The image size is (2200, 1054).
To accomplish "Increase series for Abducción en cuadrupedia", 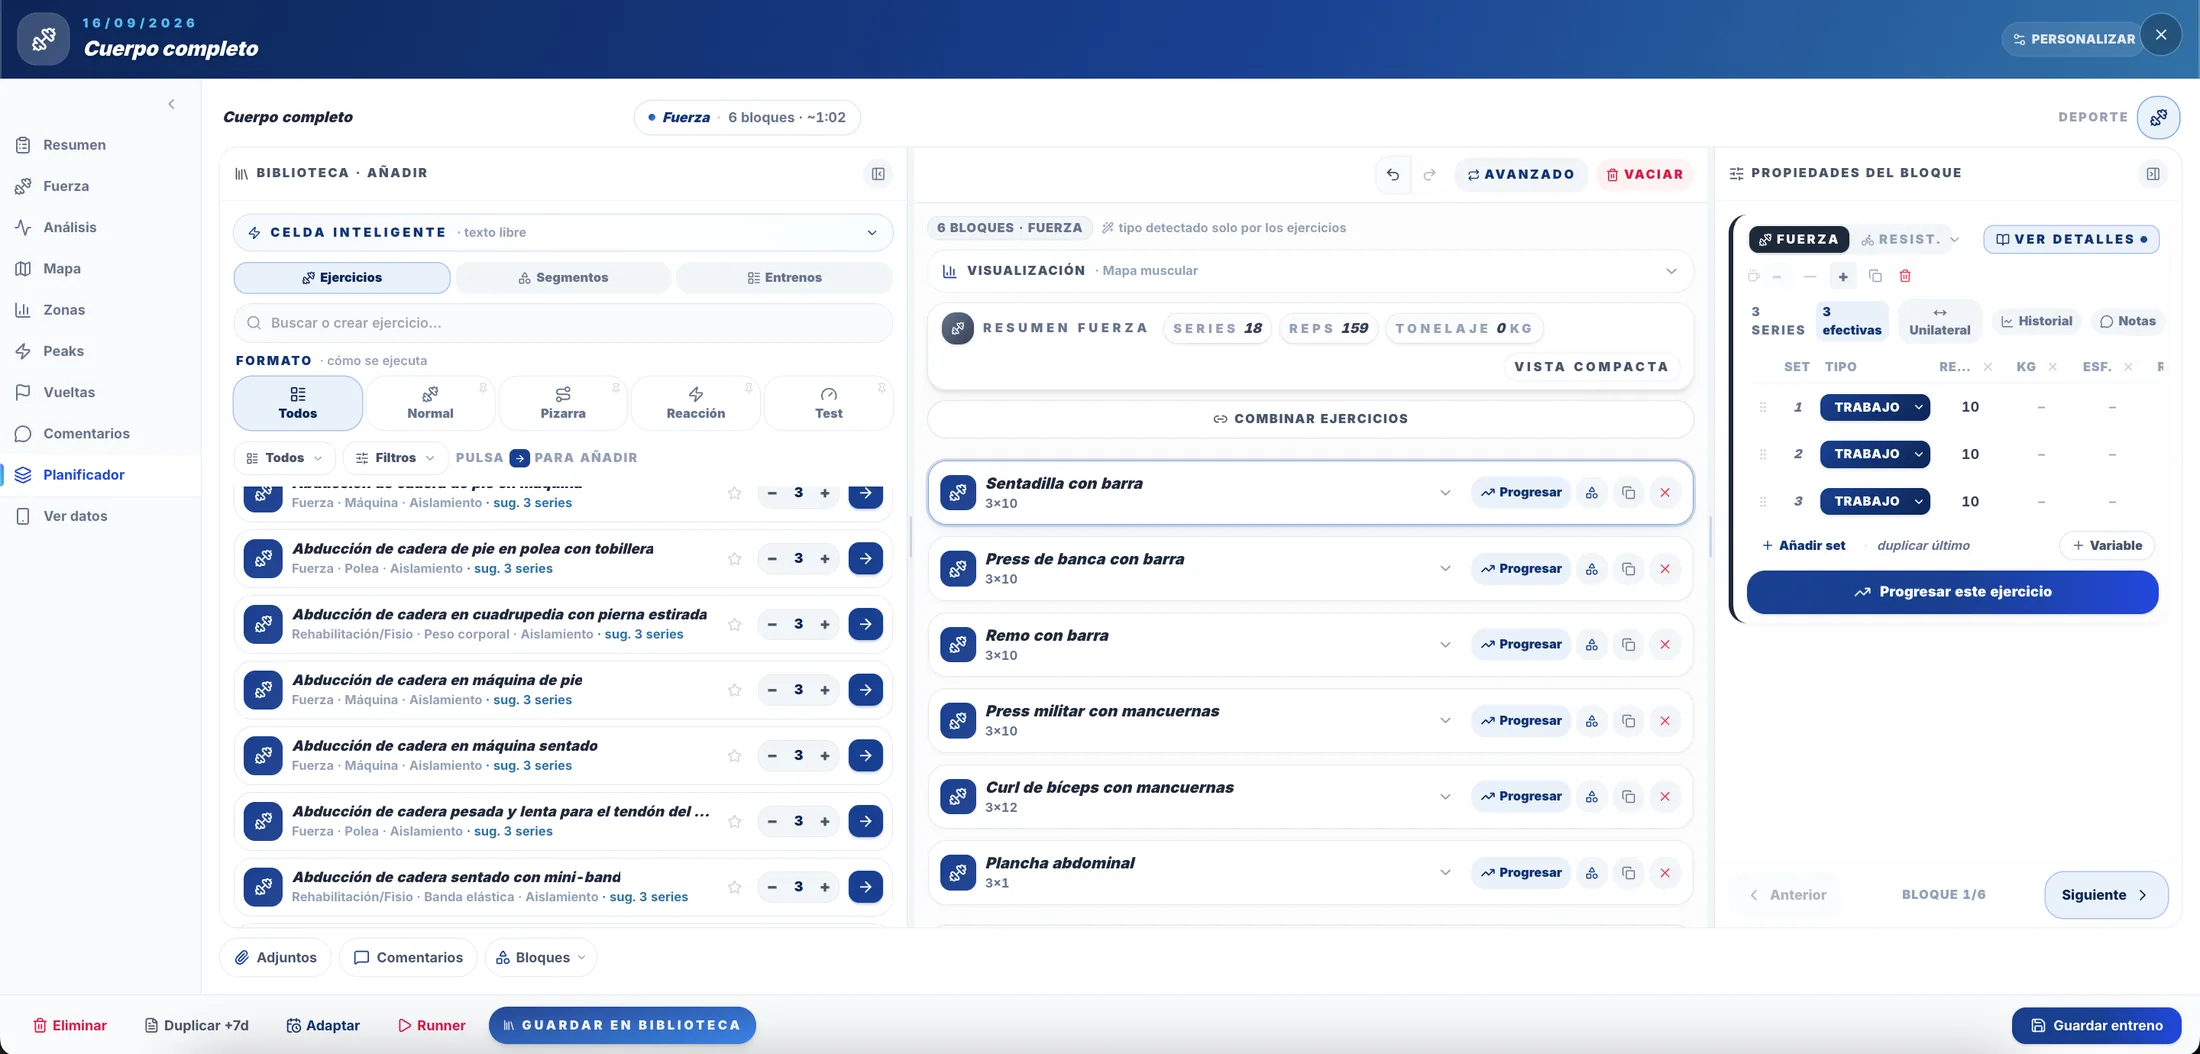I will (825, 624).
